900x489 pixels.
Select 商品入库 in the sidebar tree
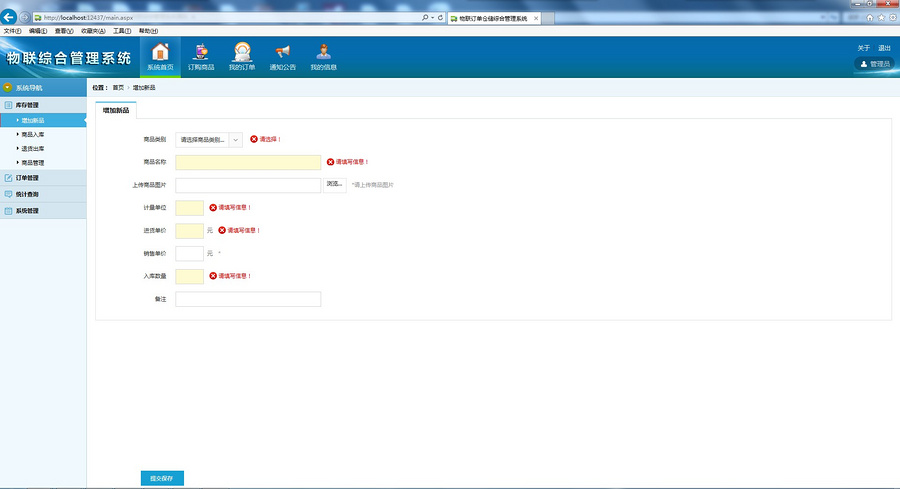33,134
